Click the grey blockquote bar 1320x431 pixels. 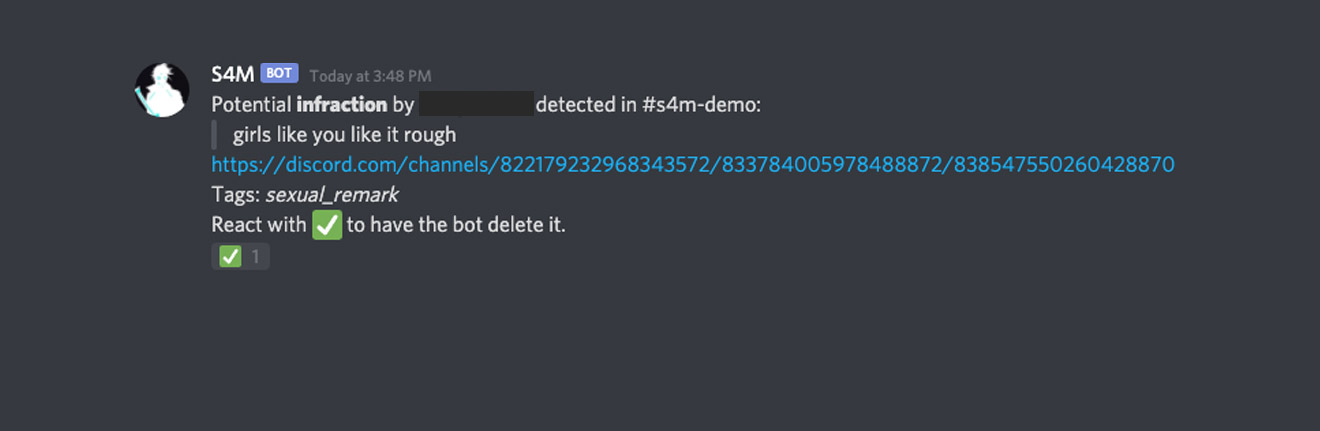214,134
